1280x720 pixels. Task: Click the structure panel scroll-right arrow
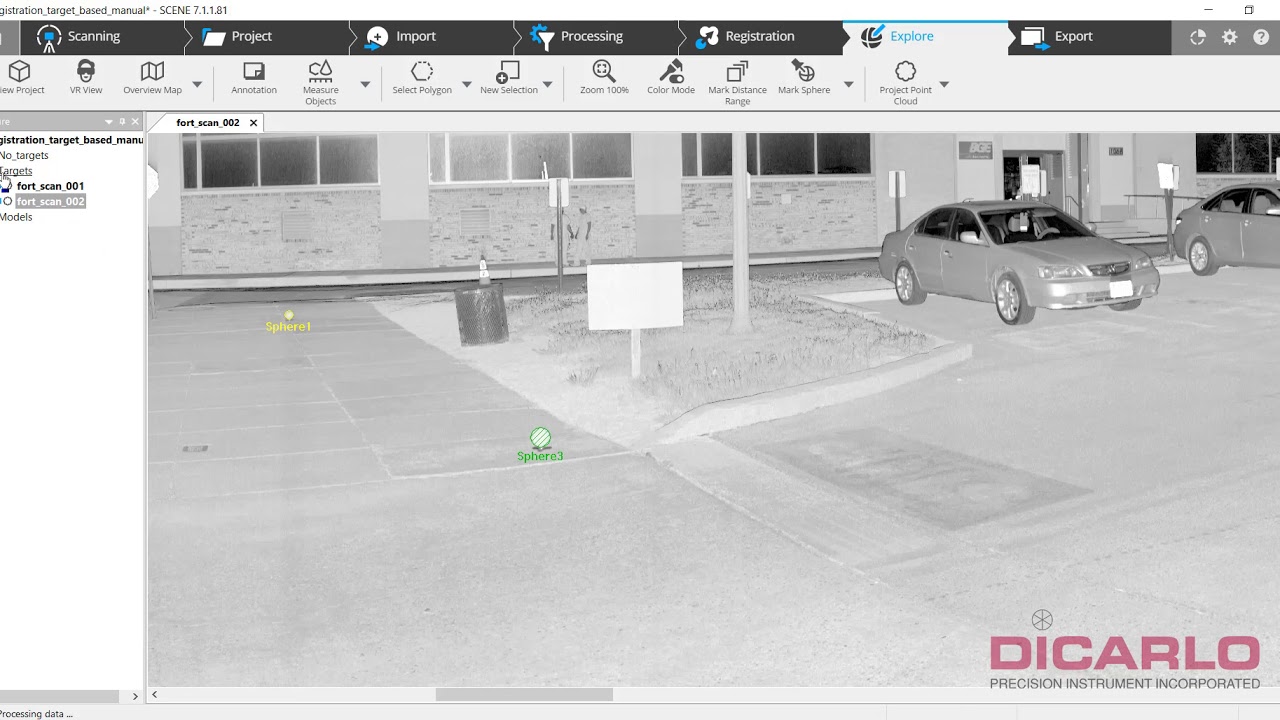(135, 696)
